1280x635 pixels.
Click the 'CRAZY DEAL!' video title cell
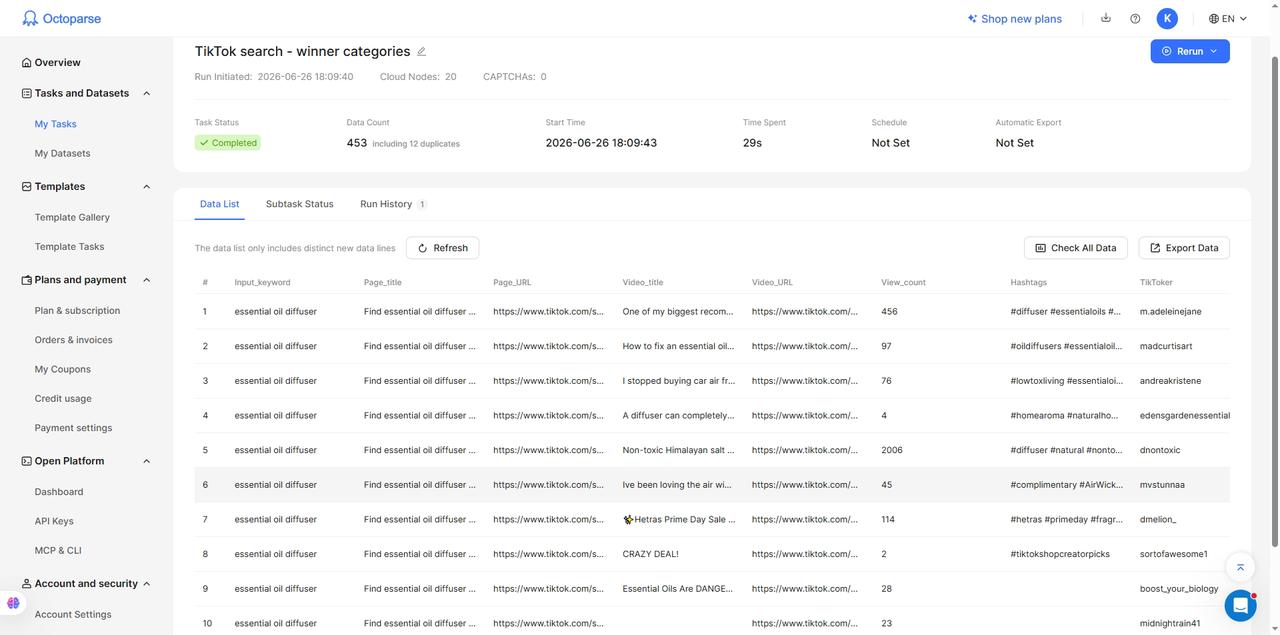click(x=651, y=554)
